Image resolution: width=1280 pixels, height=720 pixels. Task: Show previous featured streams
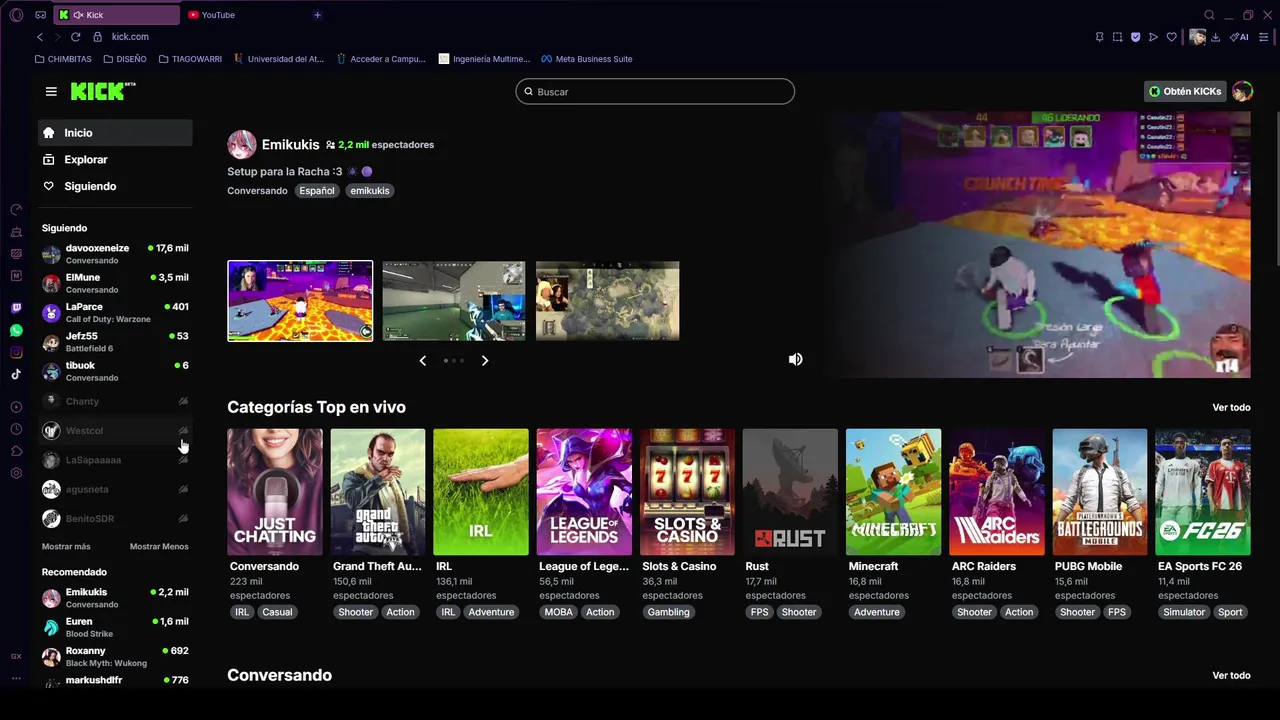422,360
